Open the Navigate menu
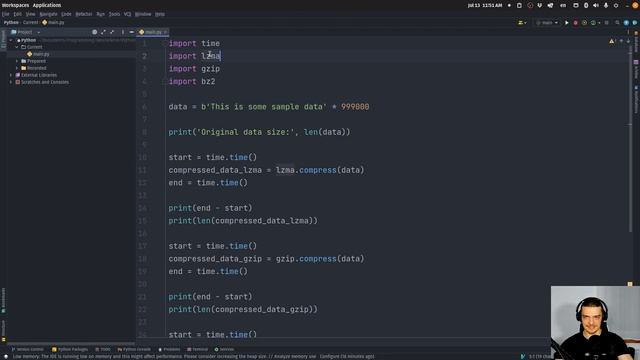 48,14
